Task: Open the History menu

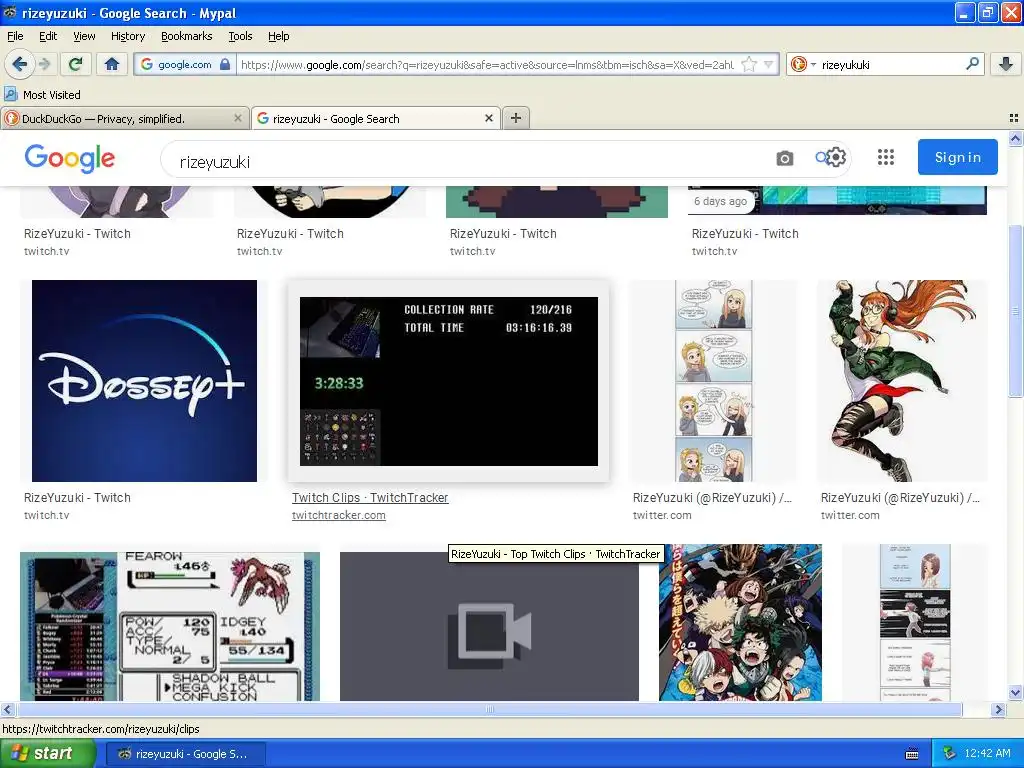Action: pos(127,37)
